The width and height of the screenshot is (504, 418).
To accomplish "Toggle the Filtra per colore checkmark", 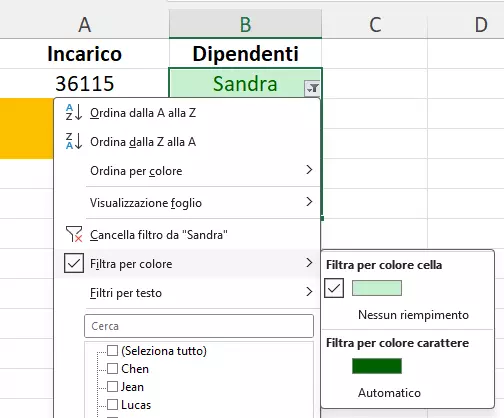I will point(74,263).
